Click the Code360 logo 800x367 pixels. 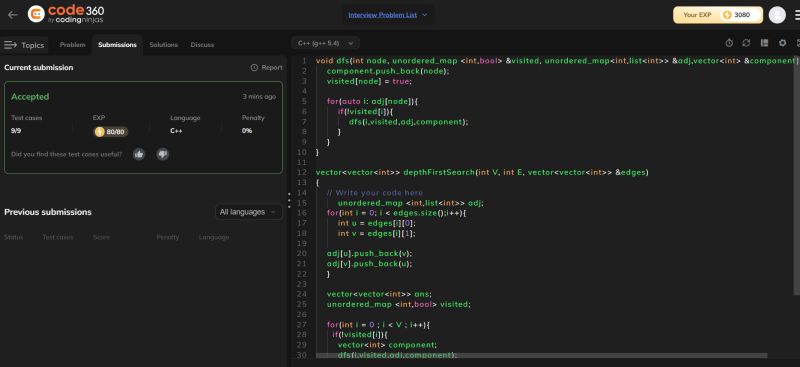click(x=66, y=14)
